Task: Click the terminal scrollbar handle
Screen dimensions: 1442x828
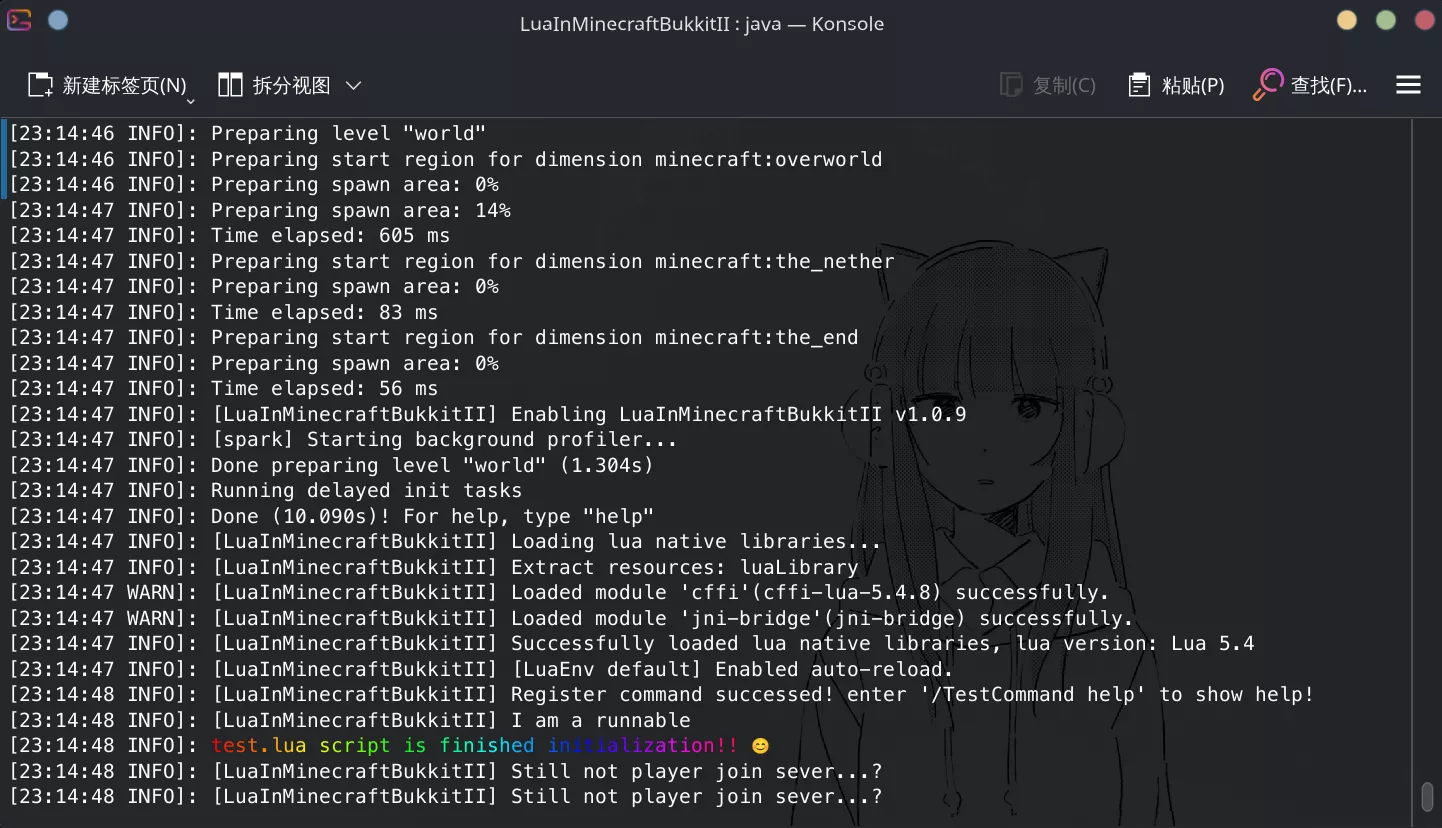Action: click(x=1427, y=797)
